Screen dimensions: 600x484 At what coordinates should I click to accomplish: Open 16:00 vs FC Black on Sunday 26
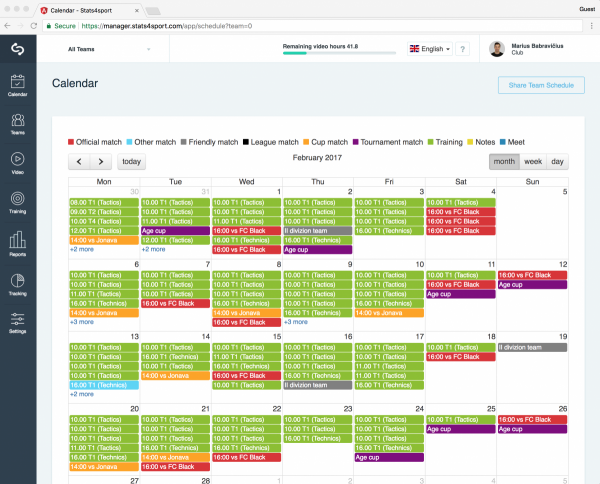tap(532, 419)
